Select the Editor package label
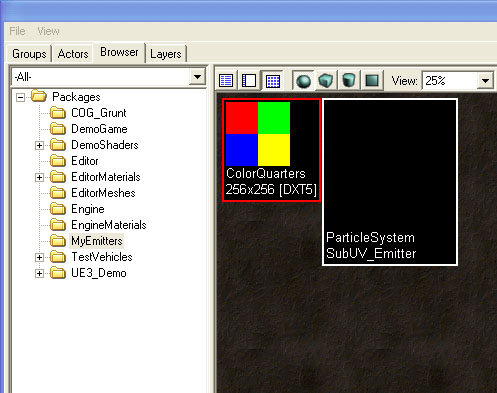The width and height of the screenshot is (497, 393). [x=85, y=161]
